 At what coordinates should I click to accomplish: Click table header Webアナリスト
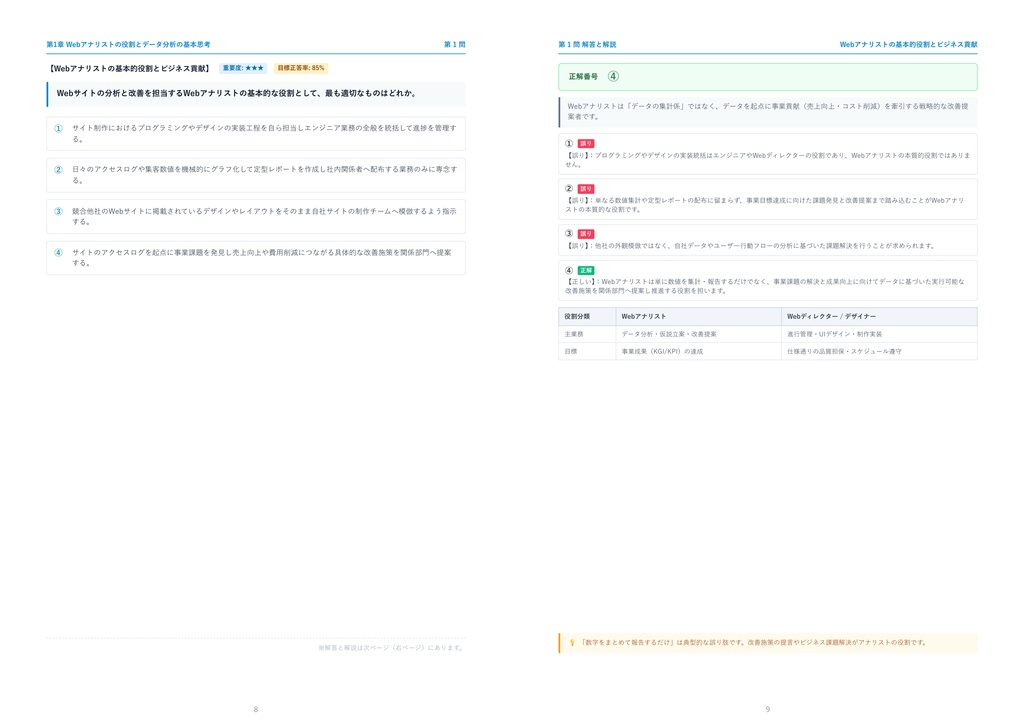tap(643, 317)
